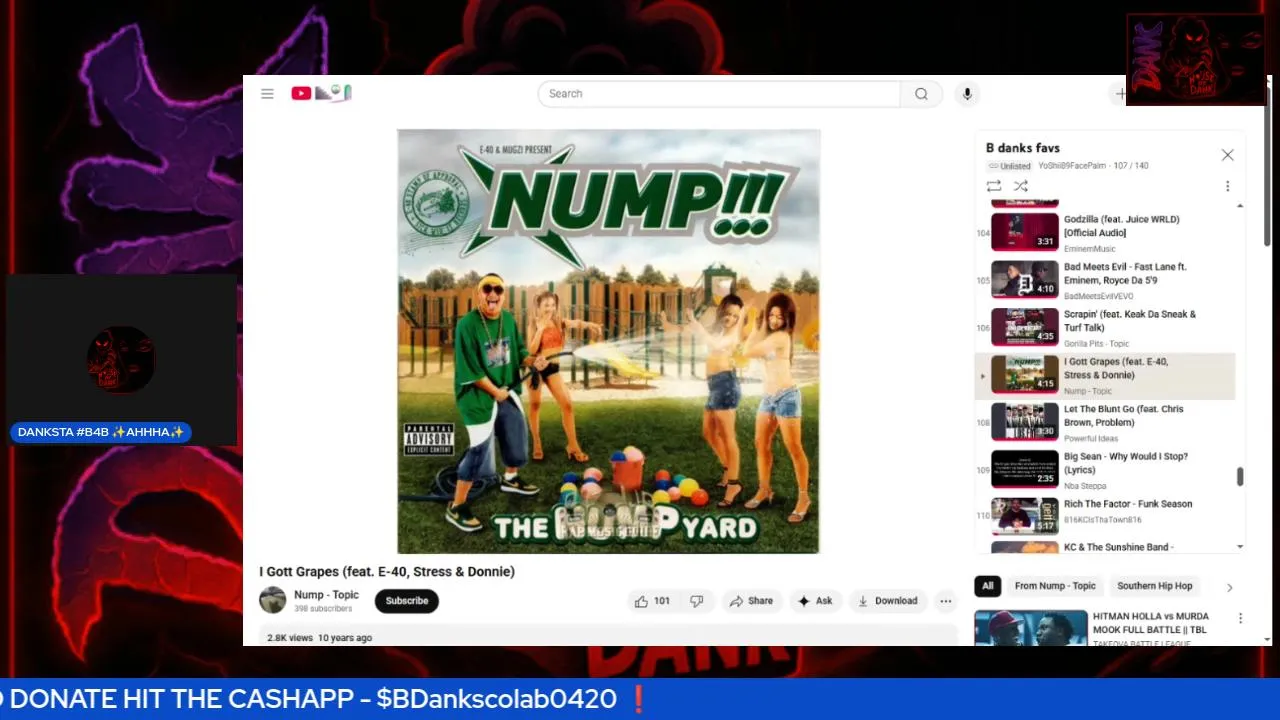
Task: Click the round avatar in left overlay
Action: pyautogui.click(x=121, y=359)
